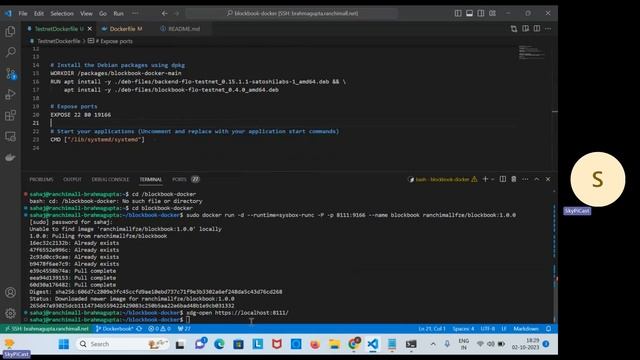Close the TestnetDockerfile tab
The height and width of the screenshot is (360, 640).
point(90,29)
